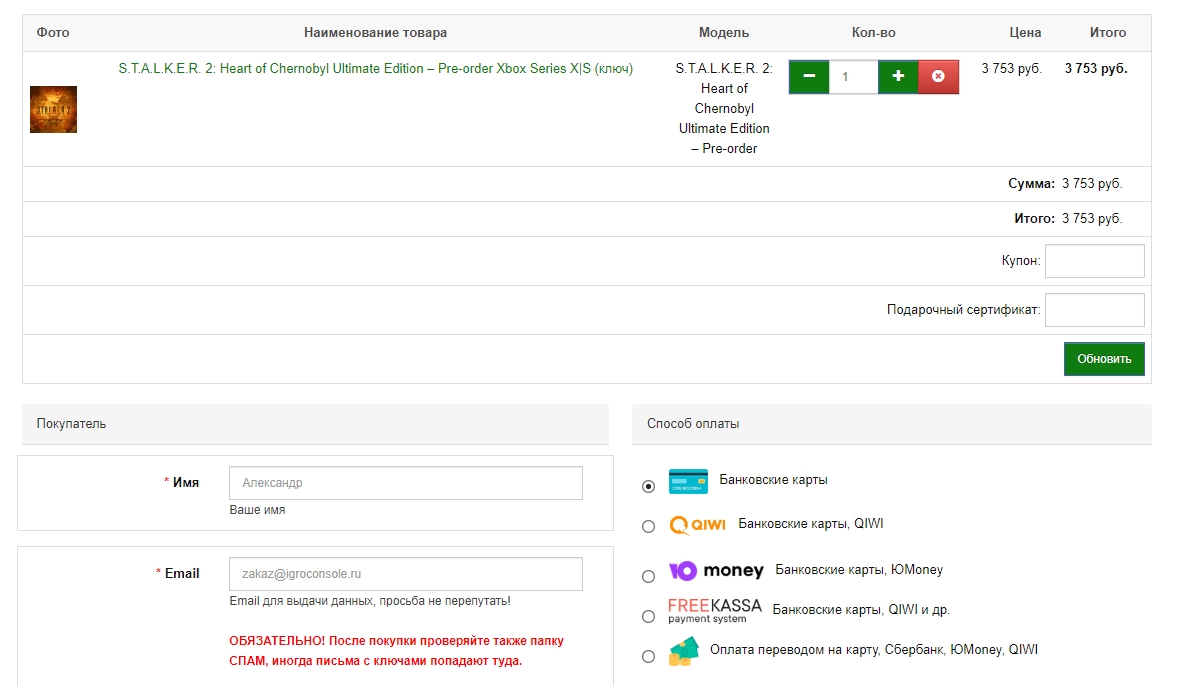Select card transfer payment radio button

coord(649,656)
